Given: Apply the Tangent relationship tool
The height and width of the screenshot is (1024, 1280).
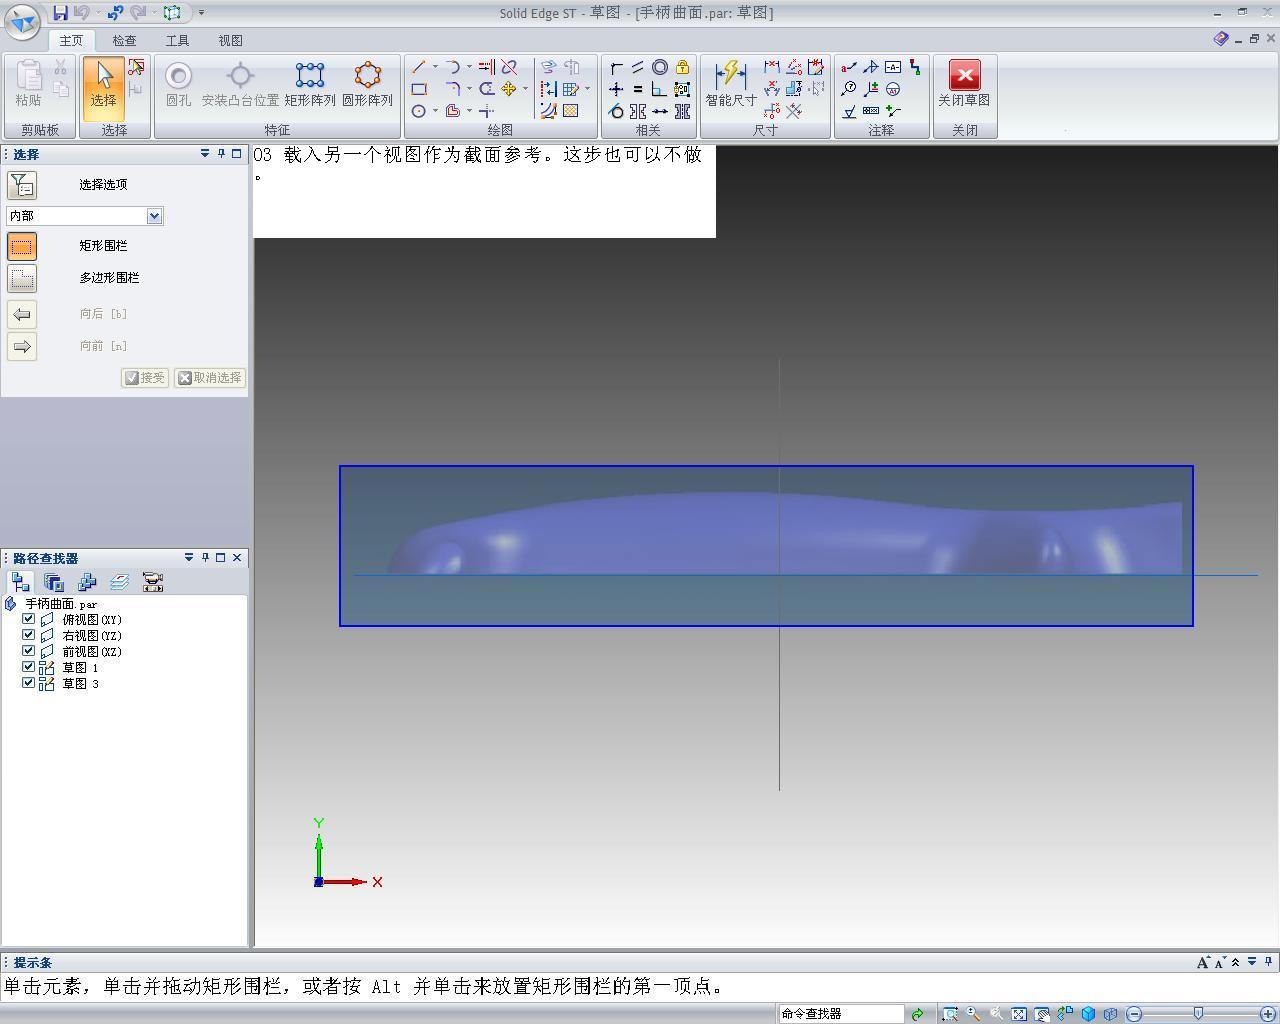Looking at the screenshot, I should click(x=616, y=111).
